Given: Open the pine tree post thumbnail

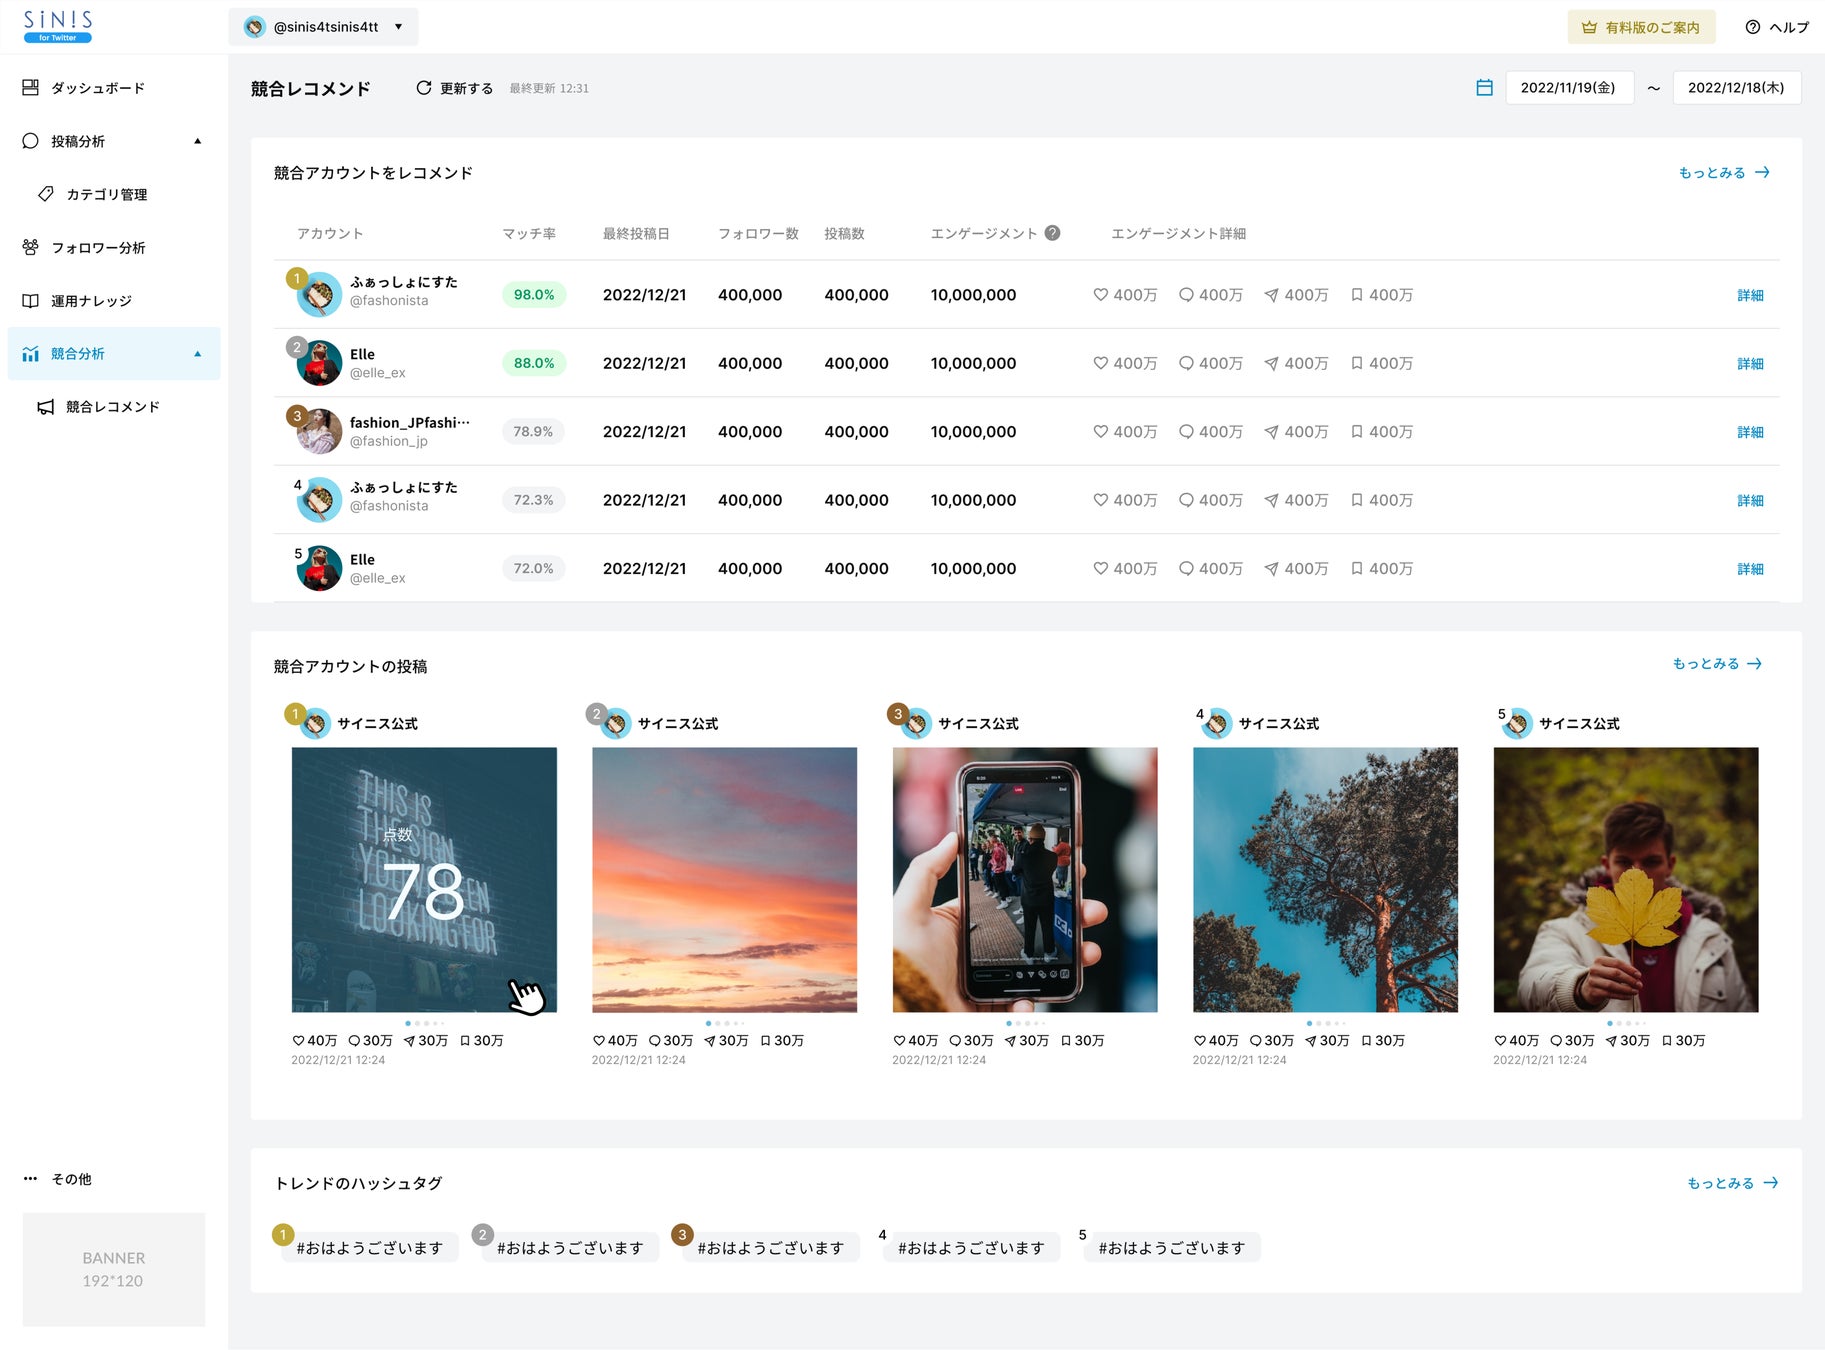Looking at the screenshot, I should 1325,880.
